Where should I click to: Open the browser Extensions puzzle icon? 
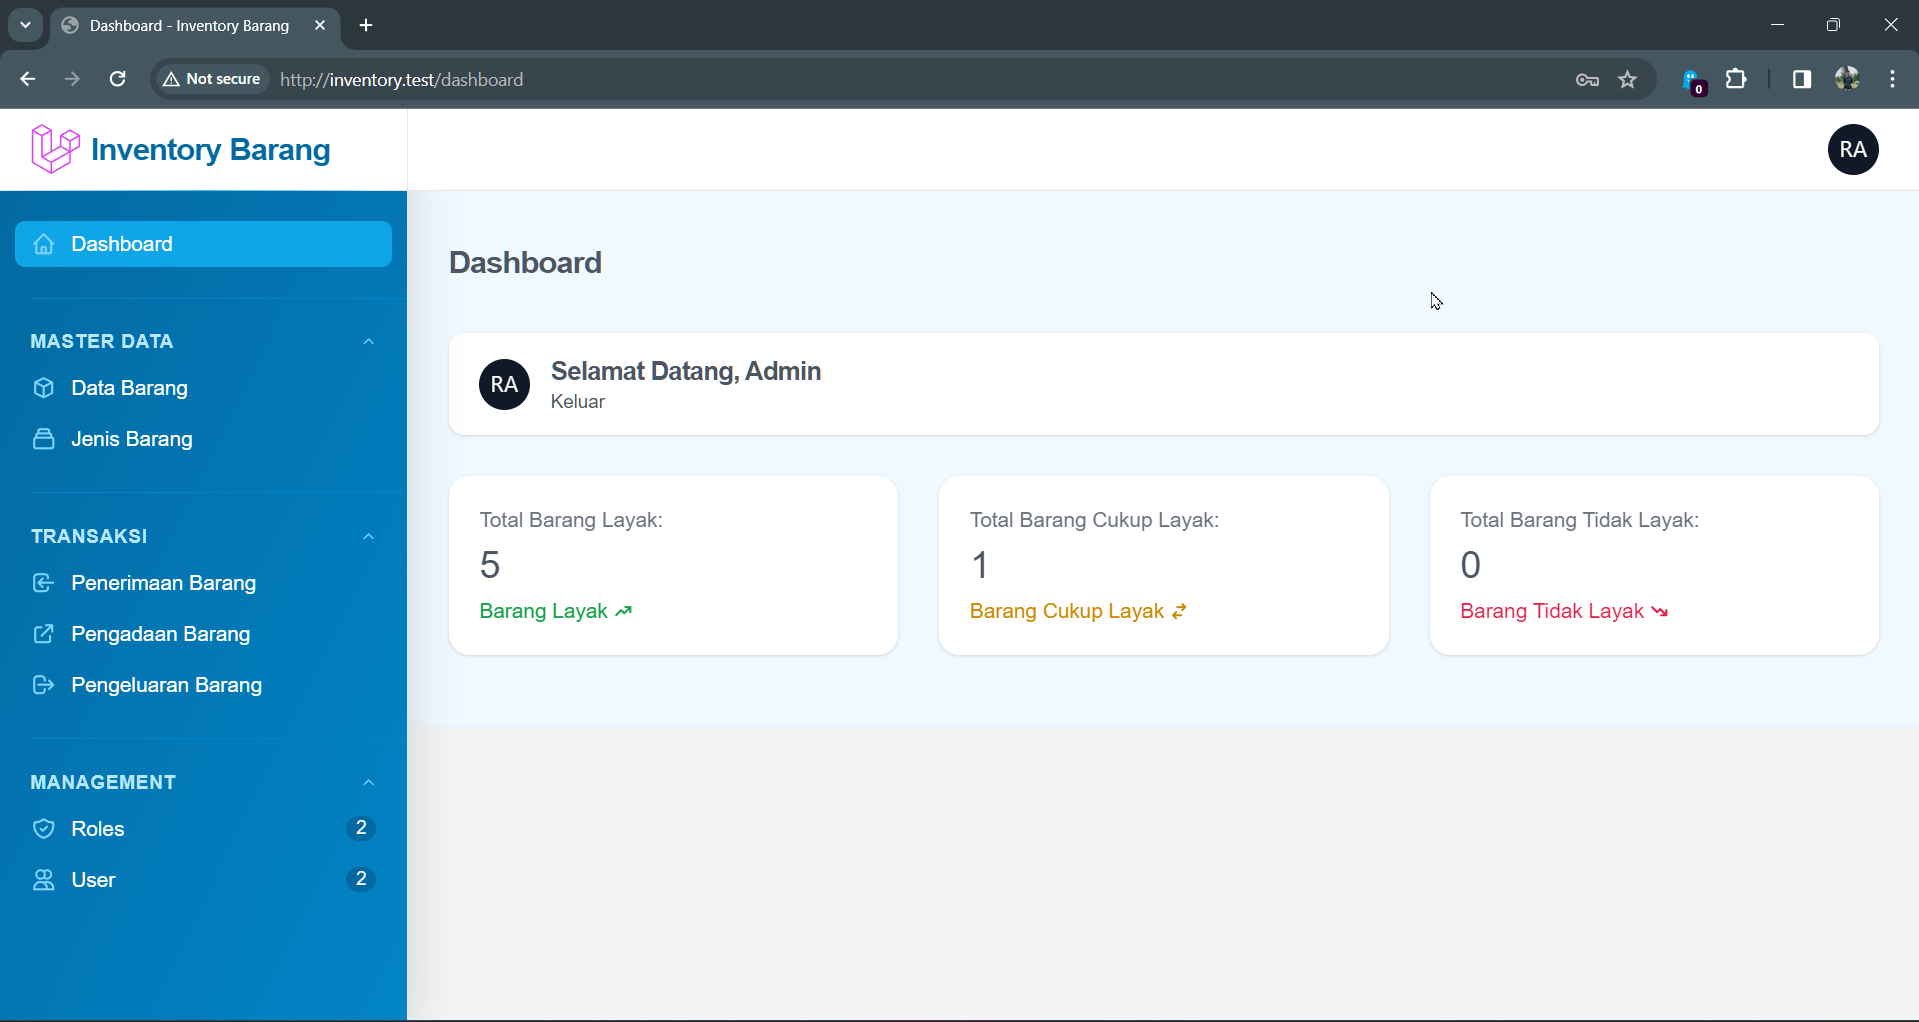coord(1737,79)
